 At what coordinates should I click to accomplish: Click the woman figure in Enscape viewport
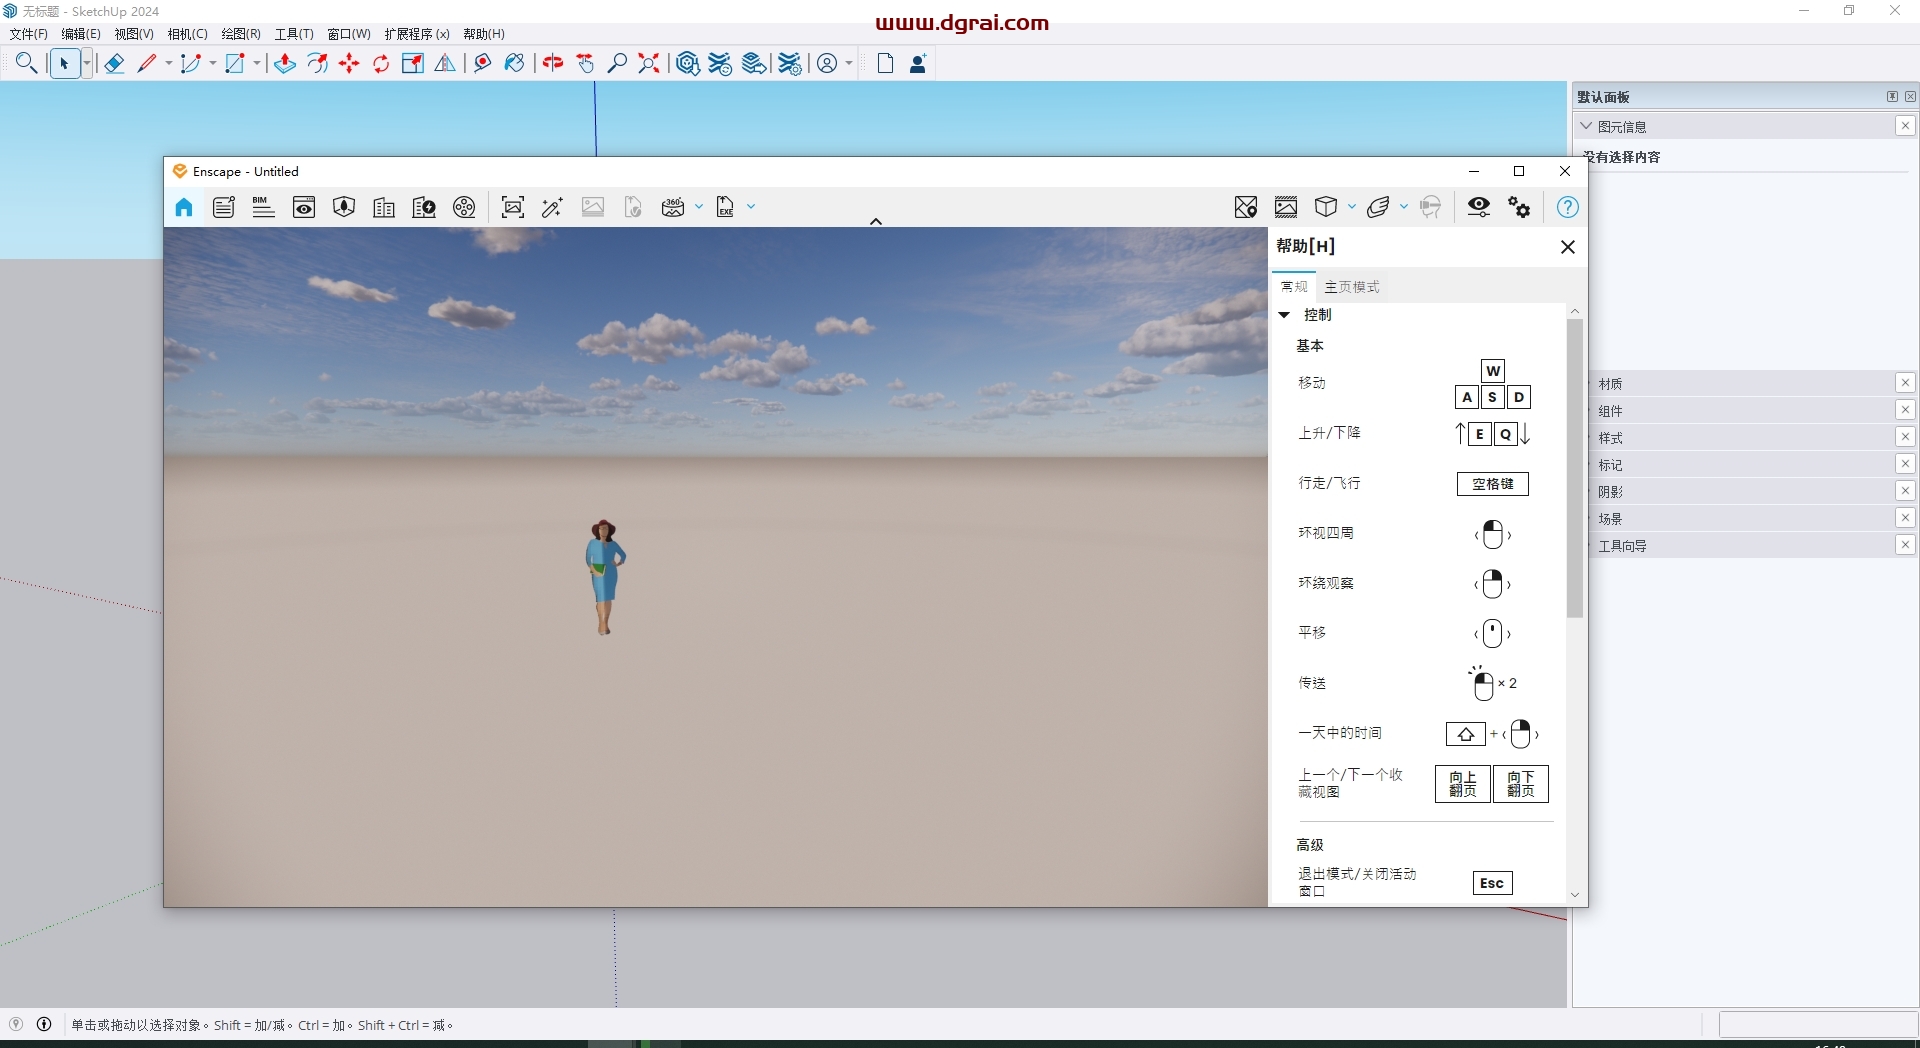pos(604,577)
